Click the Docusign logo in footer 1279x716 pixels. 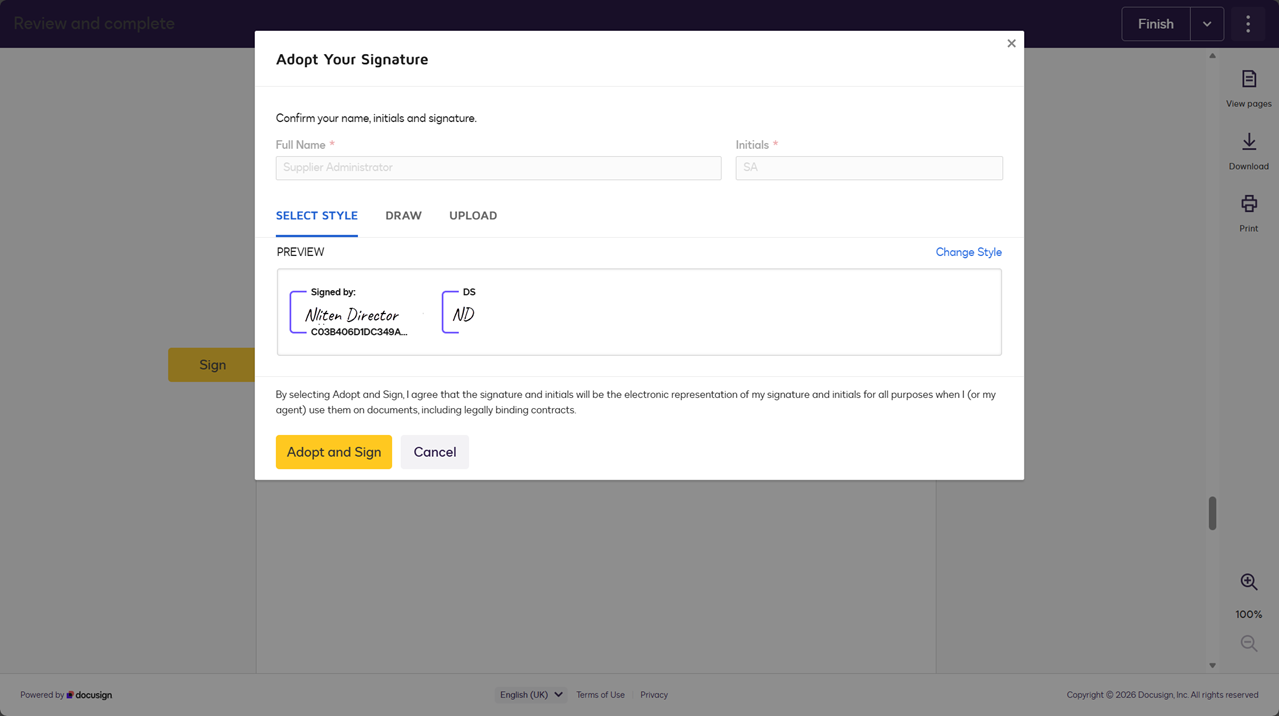click(x=90, y=695)
